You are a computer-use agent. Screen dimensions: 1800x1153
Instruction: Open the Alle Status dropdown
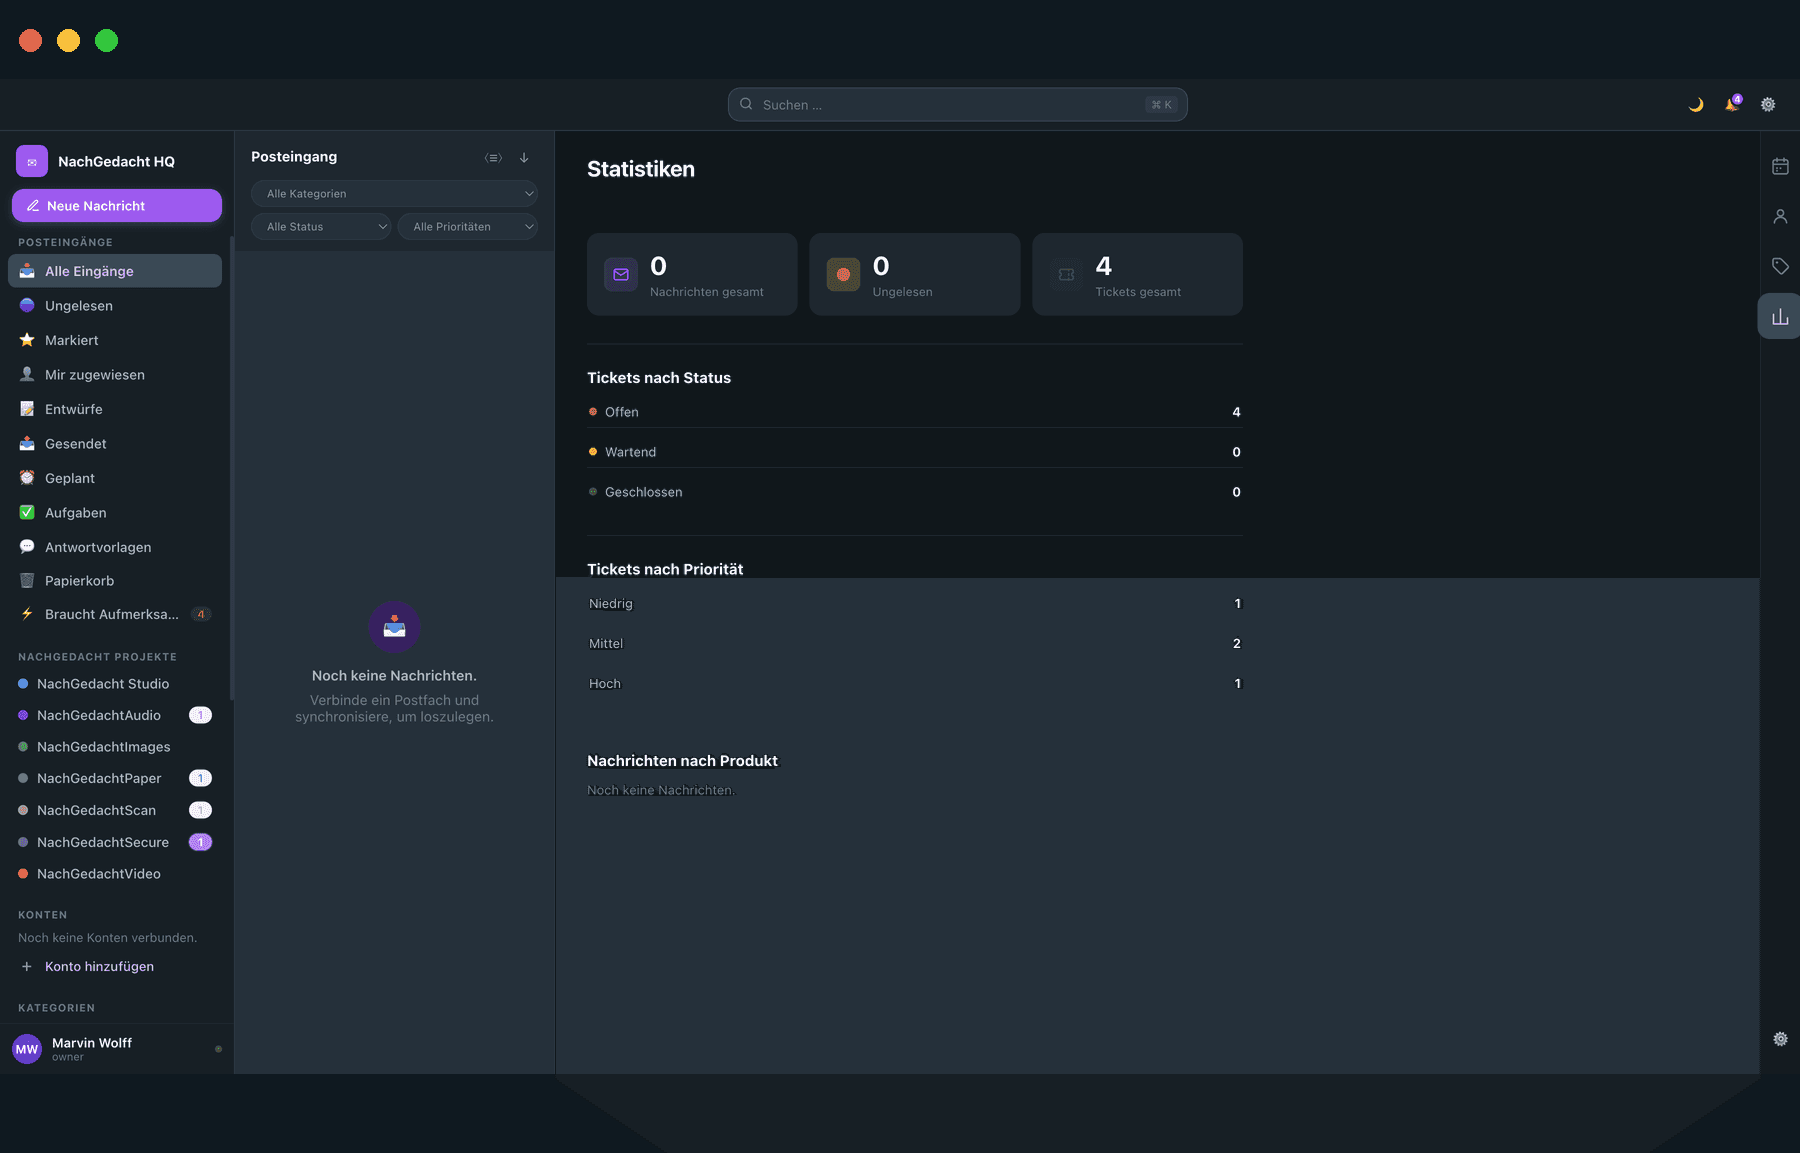pos(321,227)
